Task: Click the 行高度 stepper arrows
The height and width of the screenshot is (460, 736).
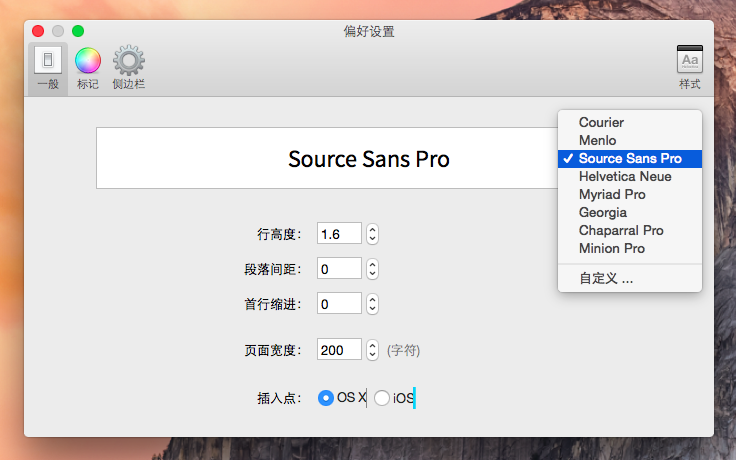Action: [372, 233]
